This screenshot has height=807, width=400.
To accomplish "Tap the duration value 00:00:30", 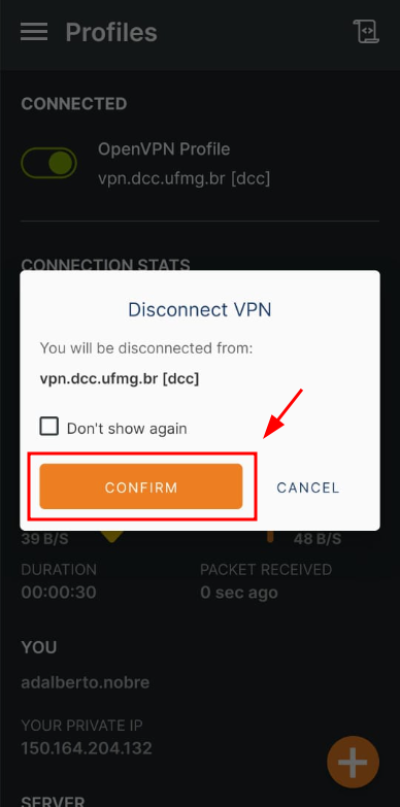I will click(59, 592).
